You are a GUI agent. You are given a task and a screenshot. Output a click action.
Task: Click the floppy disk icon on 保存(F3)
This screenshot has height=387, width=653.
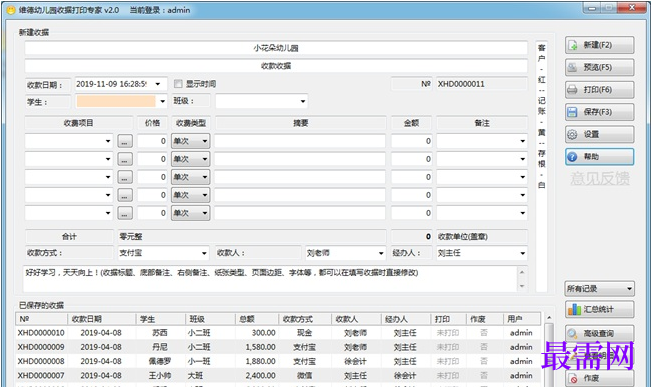[573, 112]
